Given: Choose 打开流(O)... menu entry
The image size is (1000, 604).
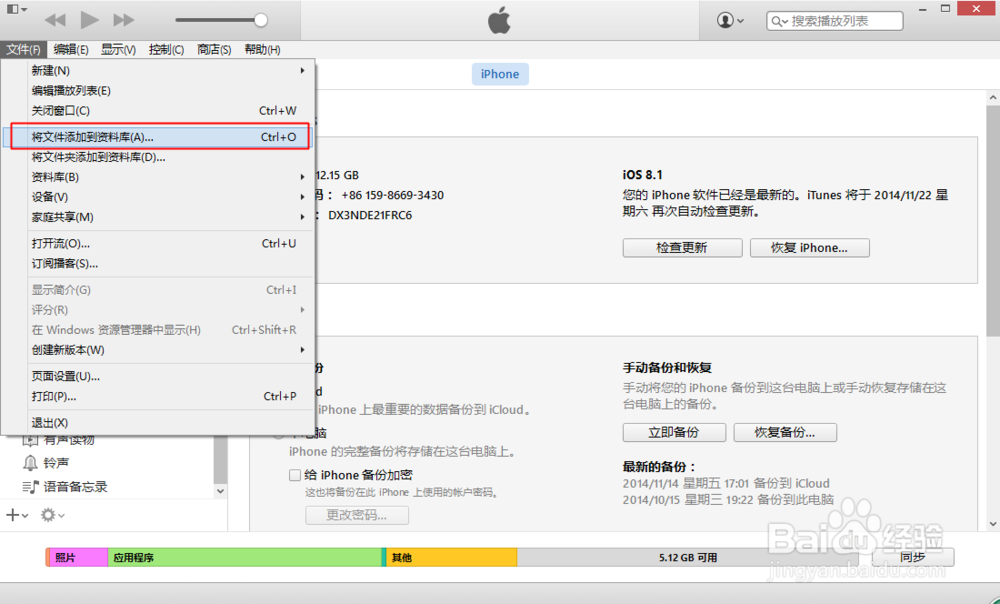Looking at the screenshot, I should (x=158, y=244).
